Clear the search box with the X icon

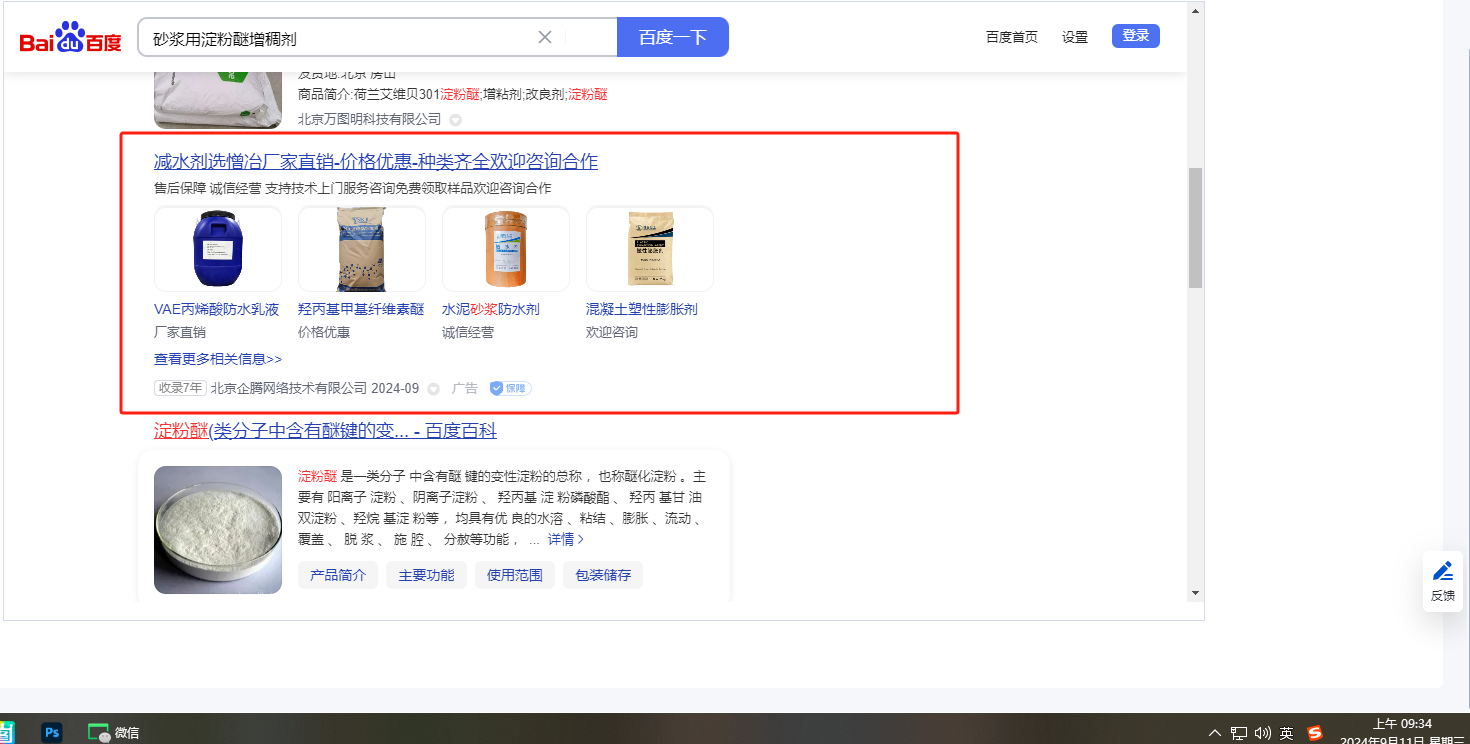[545, 38]
